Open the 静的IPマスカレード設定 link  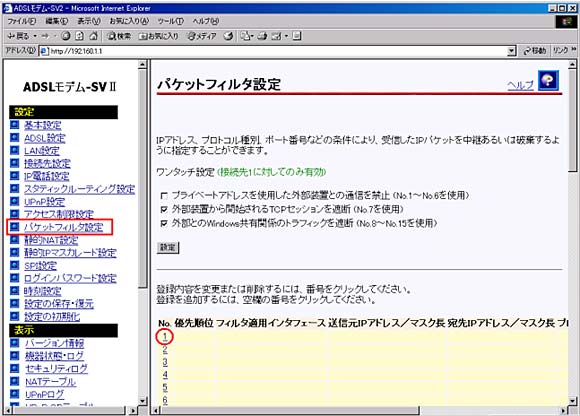(x=70, y=253)
